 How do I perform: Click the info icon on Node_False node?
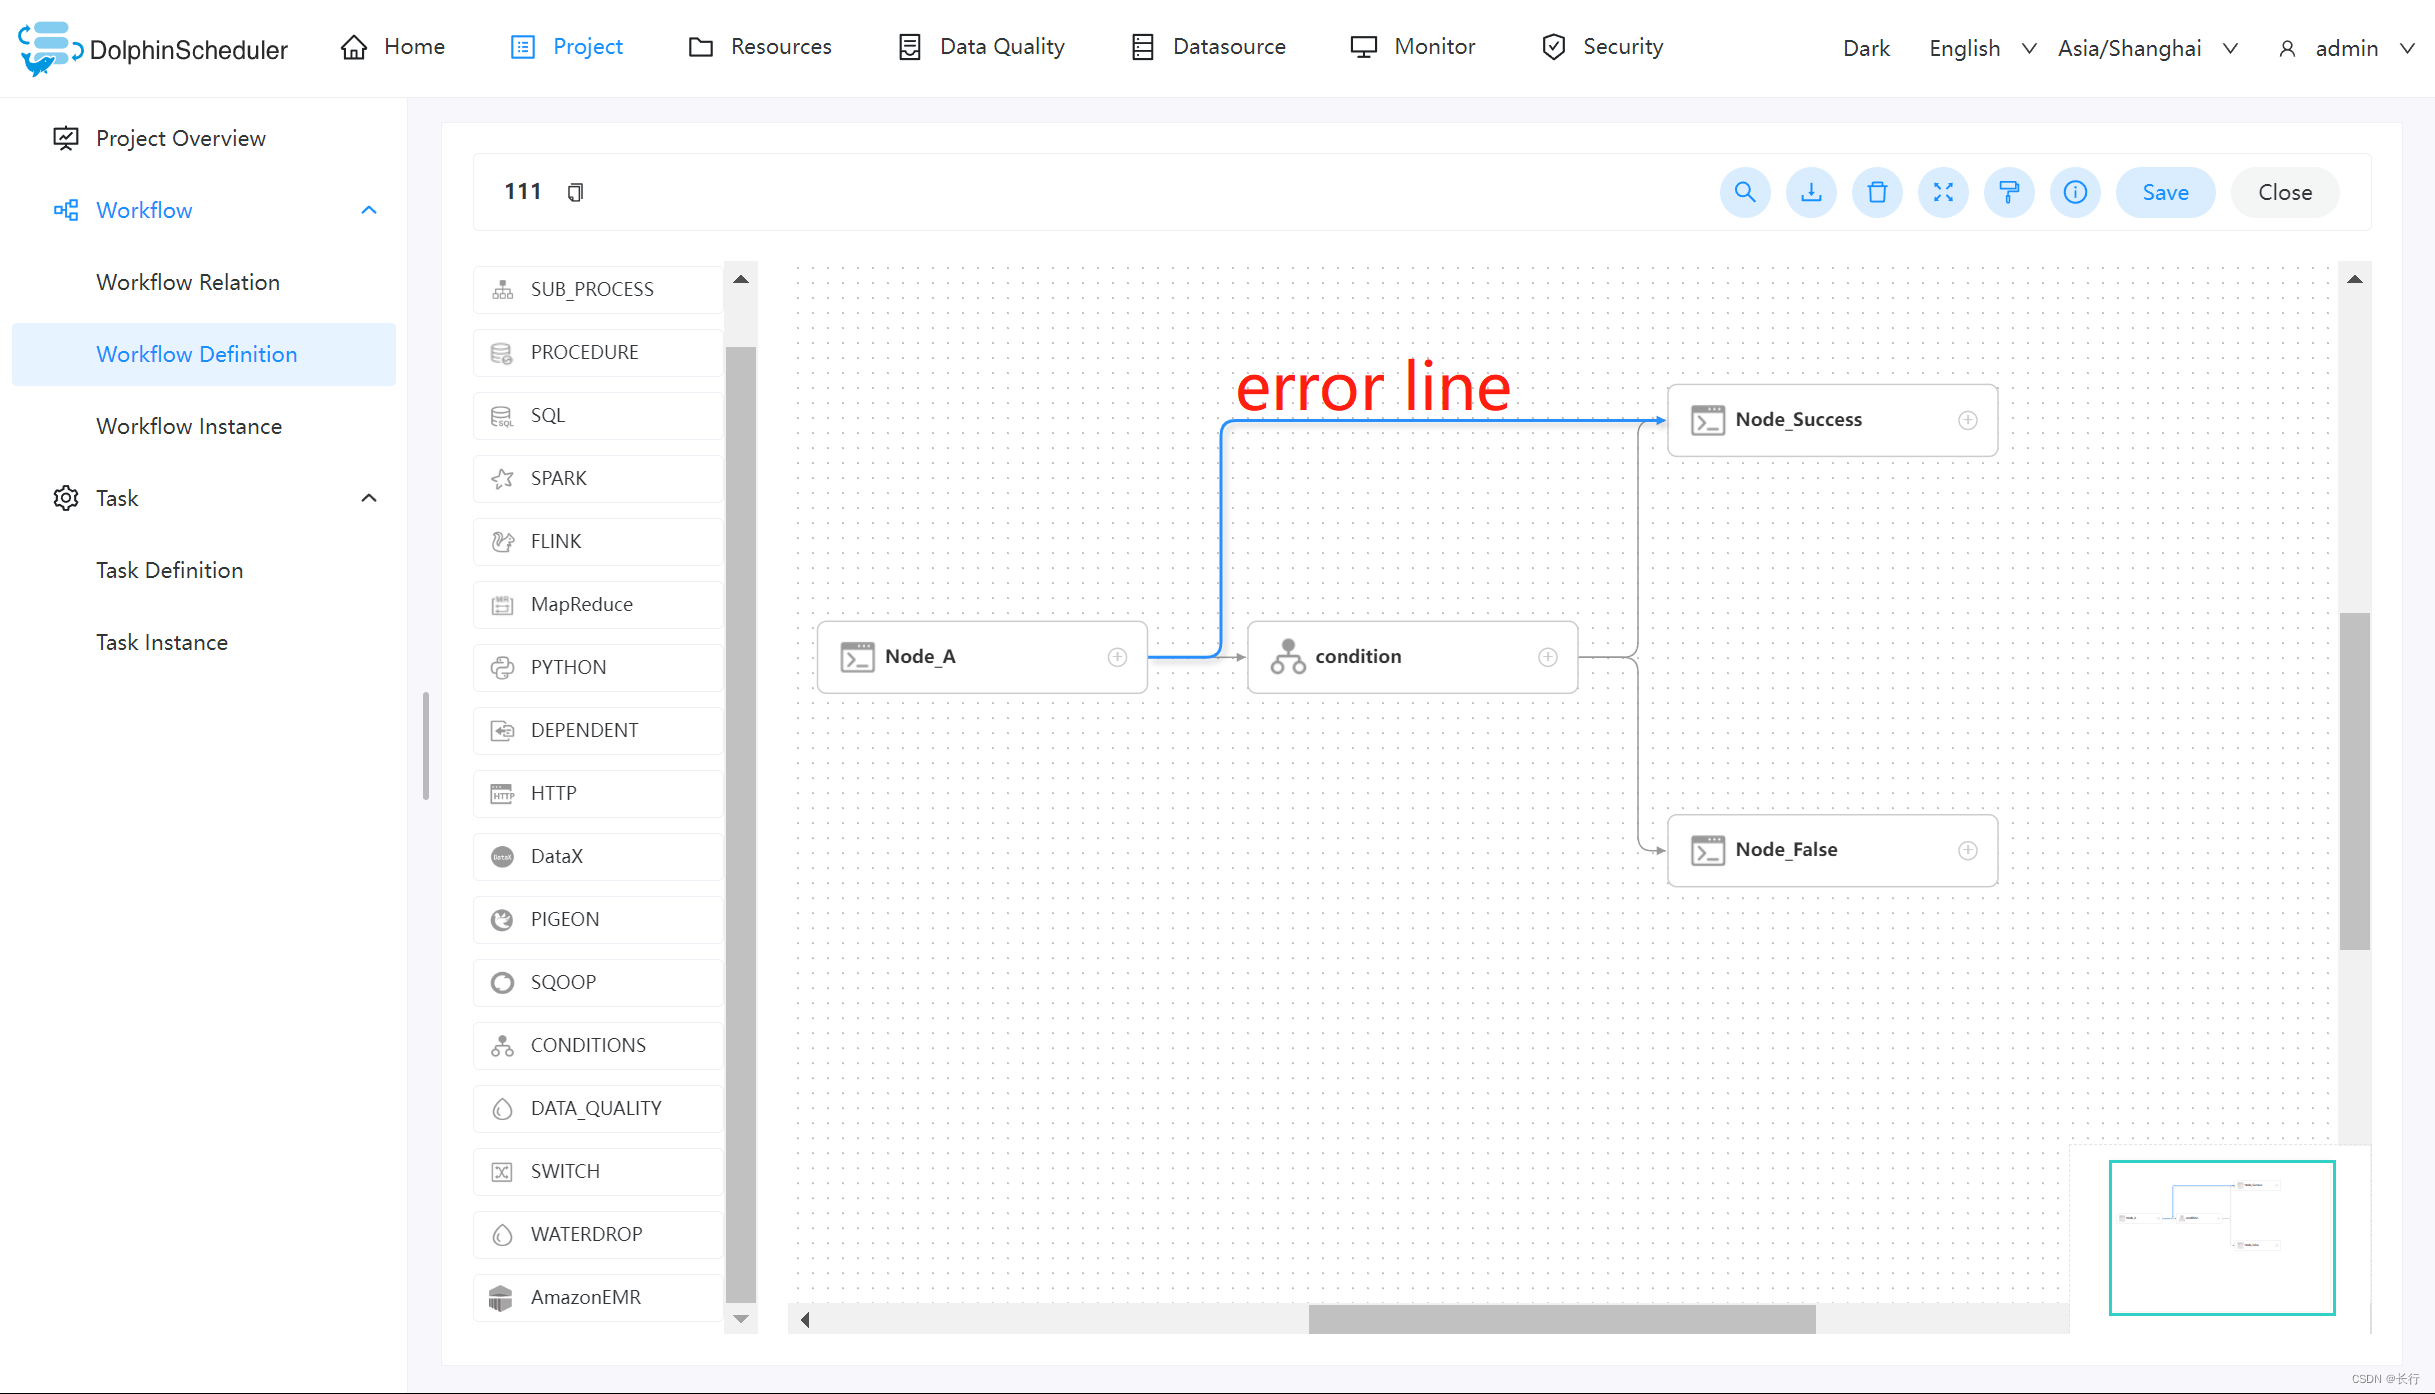point(1967,849)
